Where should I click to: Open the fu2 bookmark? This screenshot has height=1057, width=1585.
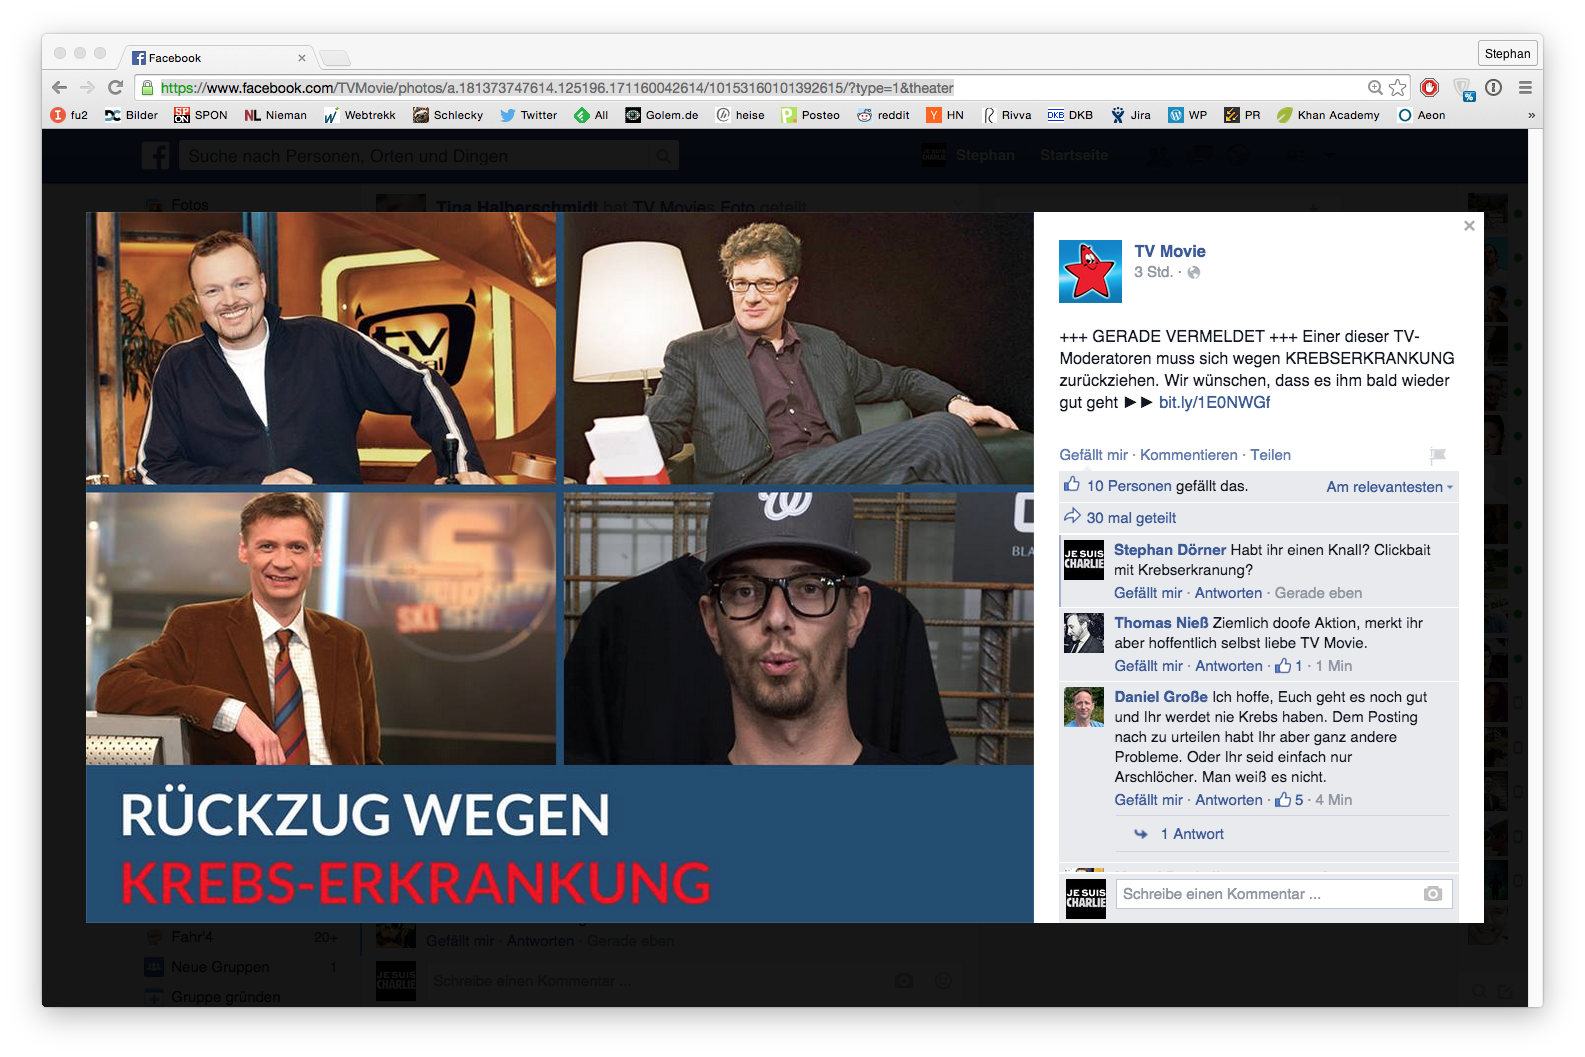point(70,115)
